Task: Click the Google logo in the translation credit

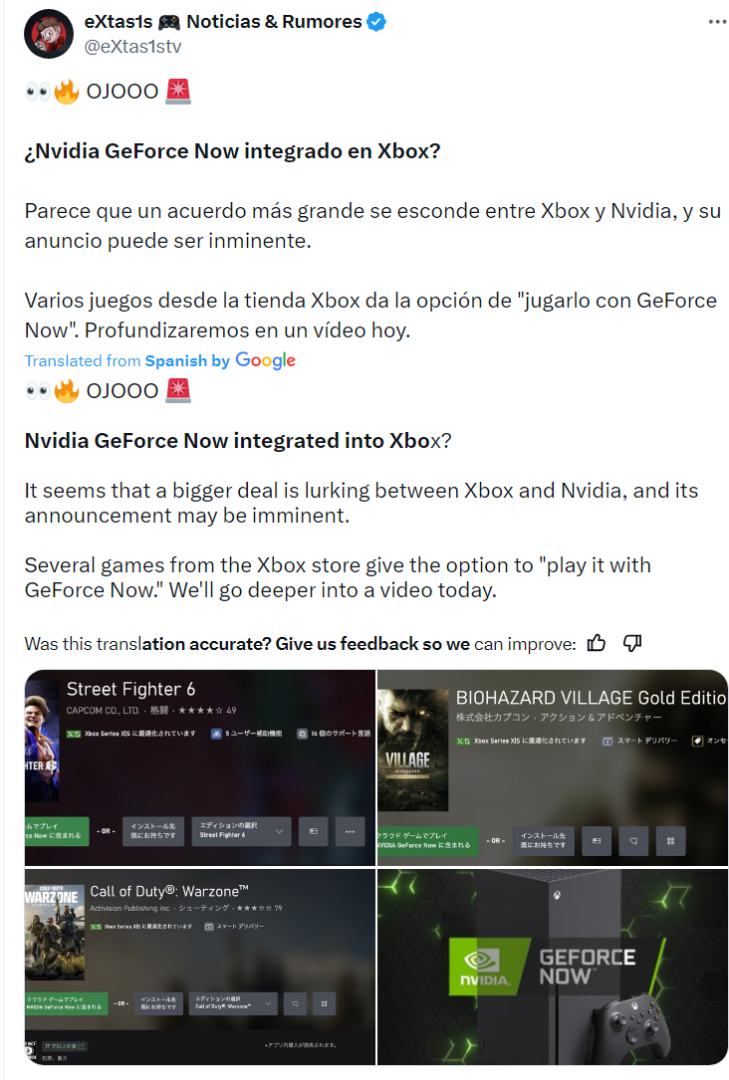Action: click(265, 360)
